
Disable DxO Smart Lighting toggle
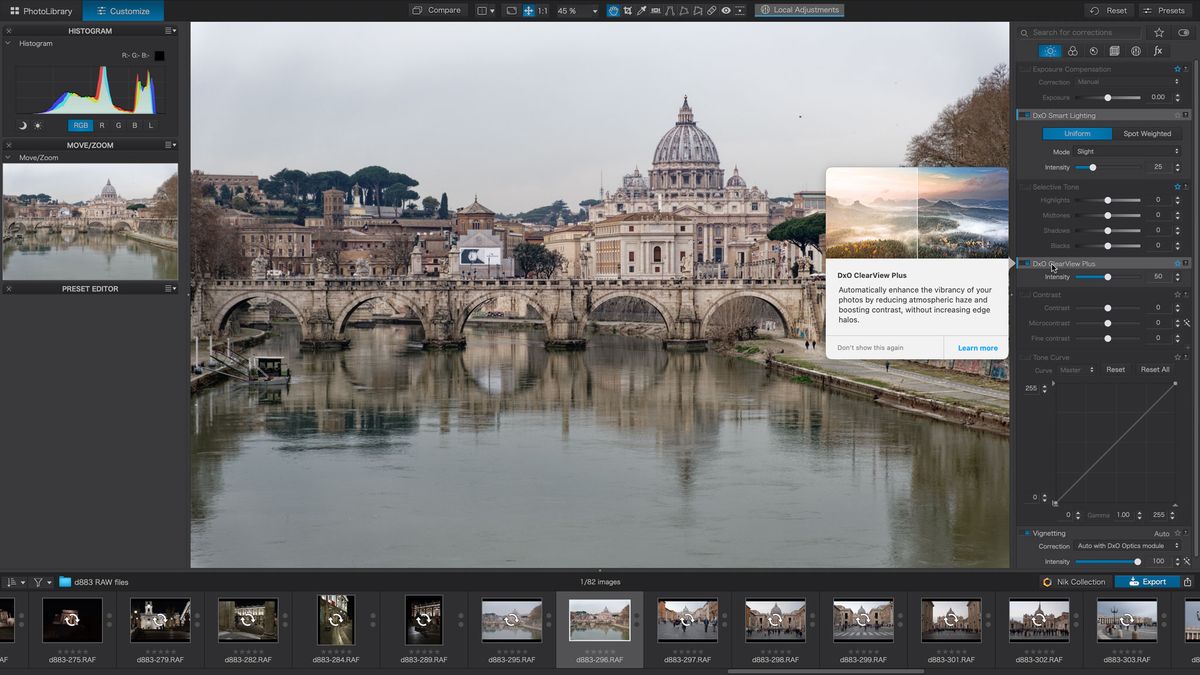(1025, 115)
